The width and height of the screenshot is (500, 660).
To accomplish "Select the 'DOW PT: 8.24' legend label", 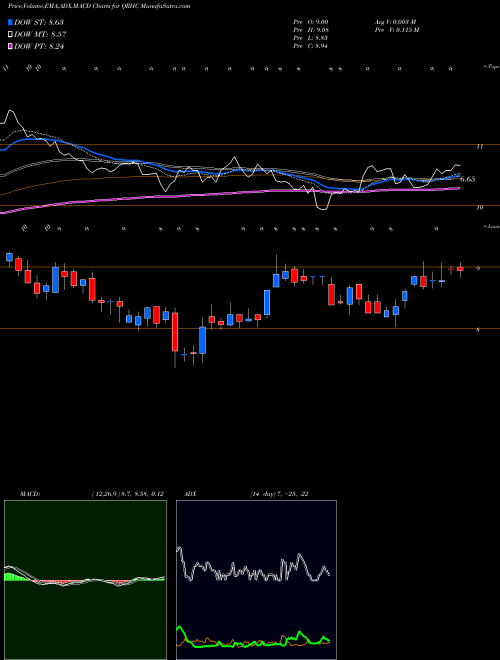I will click(39, 47).
